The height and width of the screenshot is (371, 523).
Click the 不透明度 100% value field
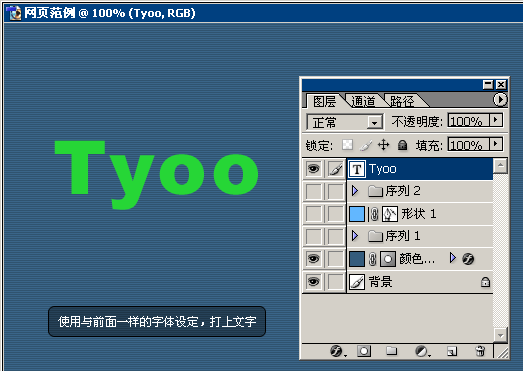468,120
